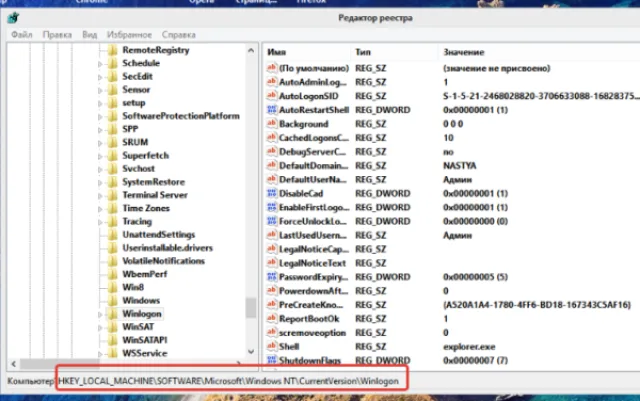Open the Вид menu
The width and height of the screenshot is (640, 401).
coord(89,35)
